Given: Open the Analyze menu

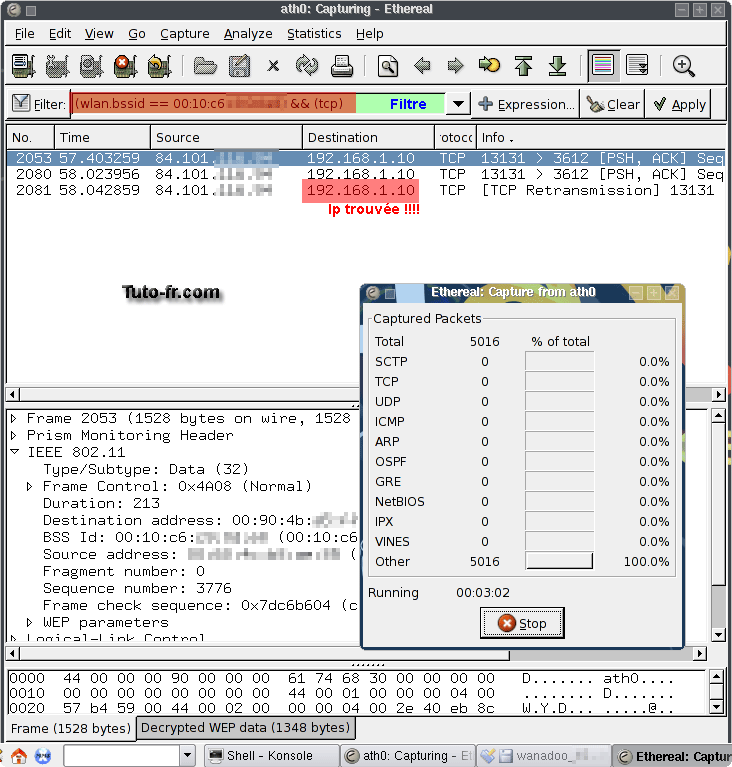Looking at the screenshot, I should click(248, 34).
